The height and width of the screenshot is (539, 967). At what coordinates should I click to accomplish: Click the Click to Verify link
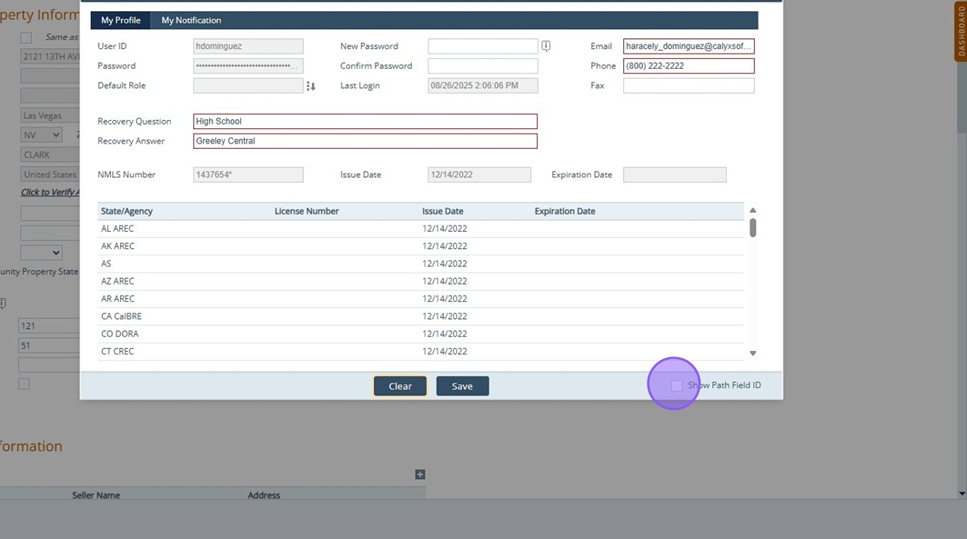[x=50, y=192]
